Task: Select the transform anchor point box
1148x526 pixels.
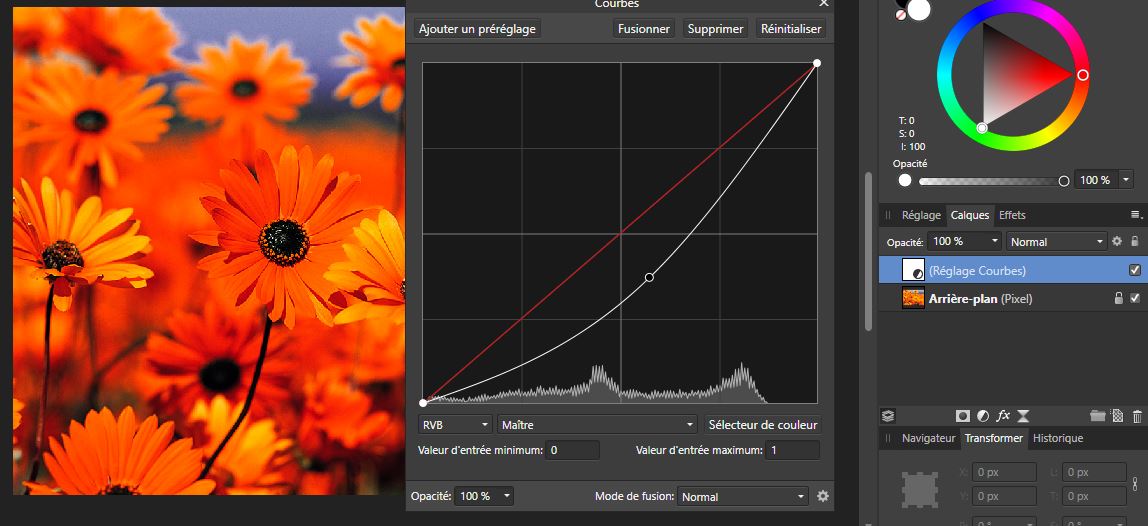Action: pos(921,489)
